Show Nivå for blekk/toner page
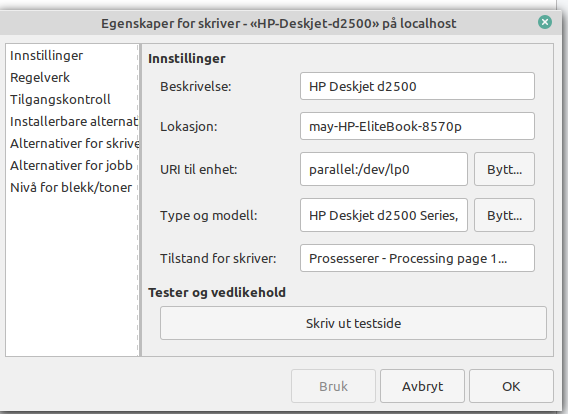This screenshot has width=568, height=414. pos(71,188)
